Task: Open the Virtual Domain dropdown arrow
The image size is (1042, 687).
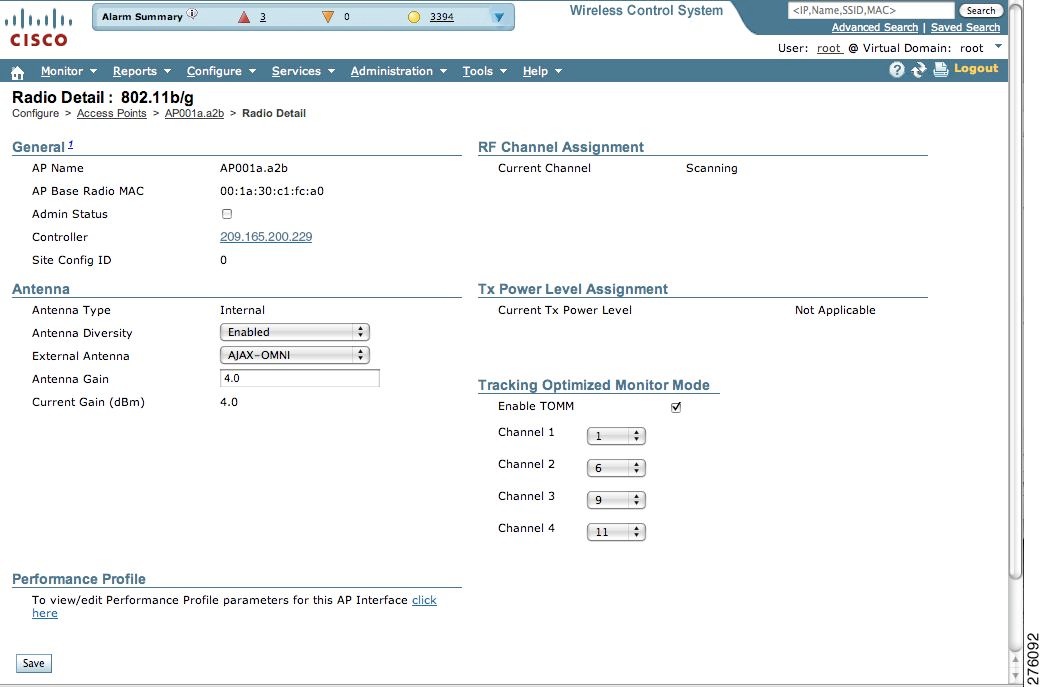Action: [x=997, y=46]
